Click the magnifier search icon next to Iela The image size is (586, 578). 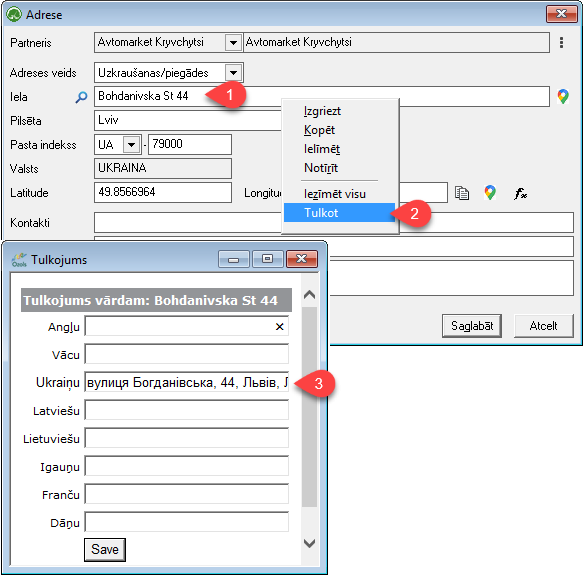[x=81, y=97]
